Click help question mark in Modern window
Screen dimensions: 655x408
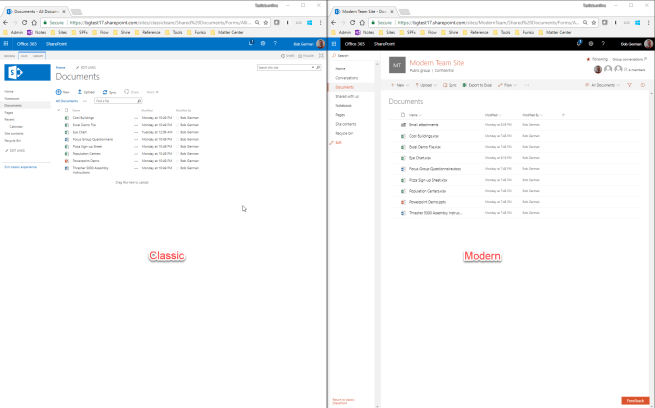click(x=603, y=43)
